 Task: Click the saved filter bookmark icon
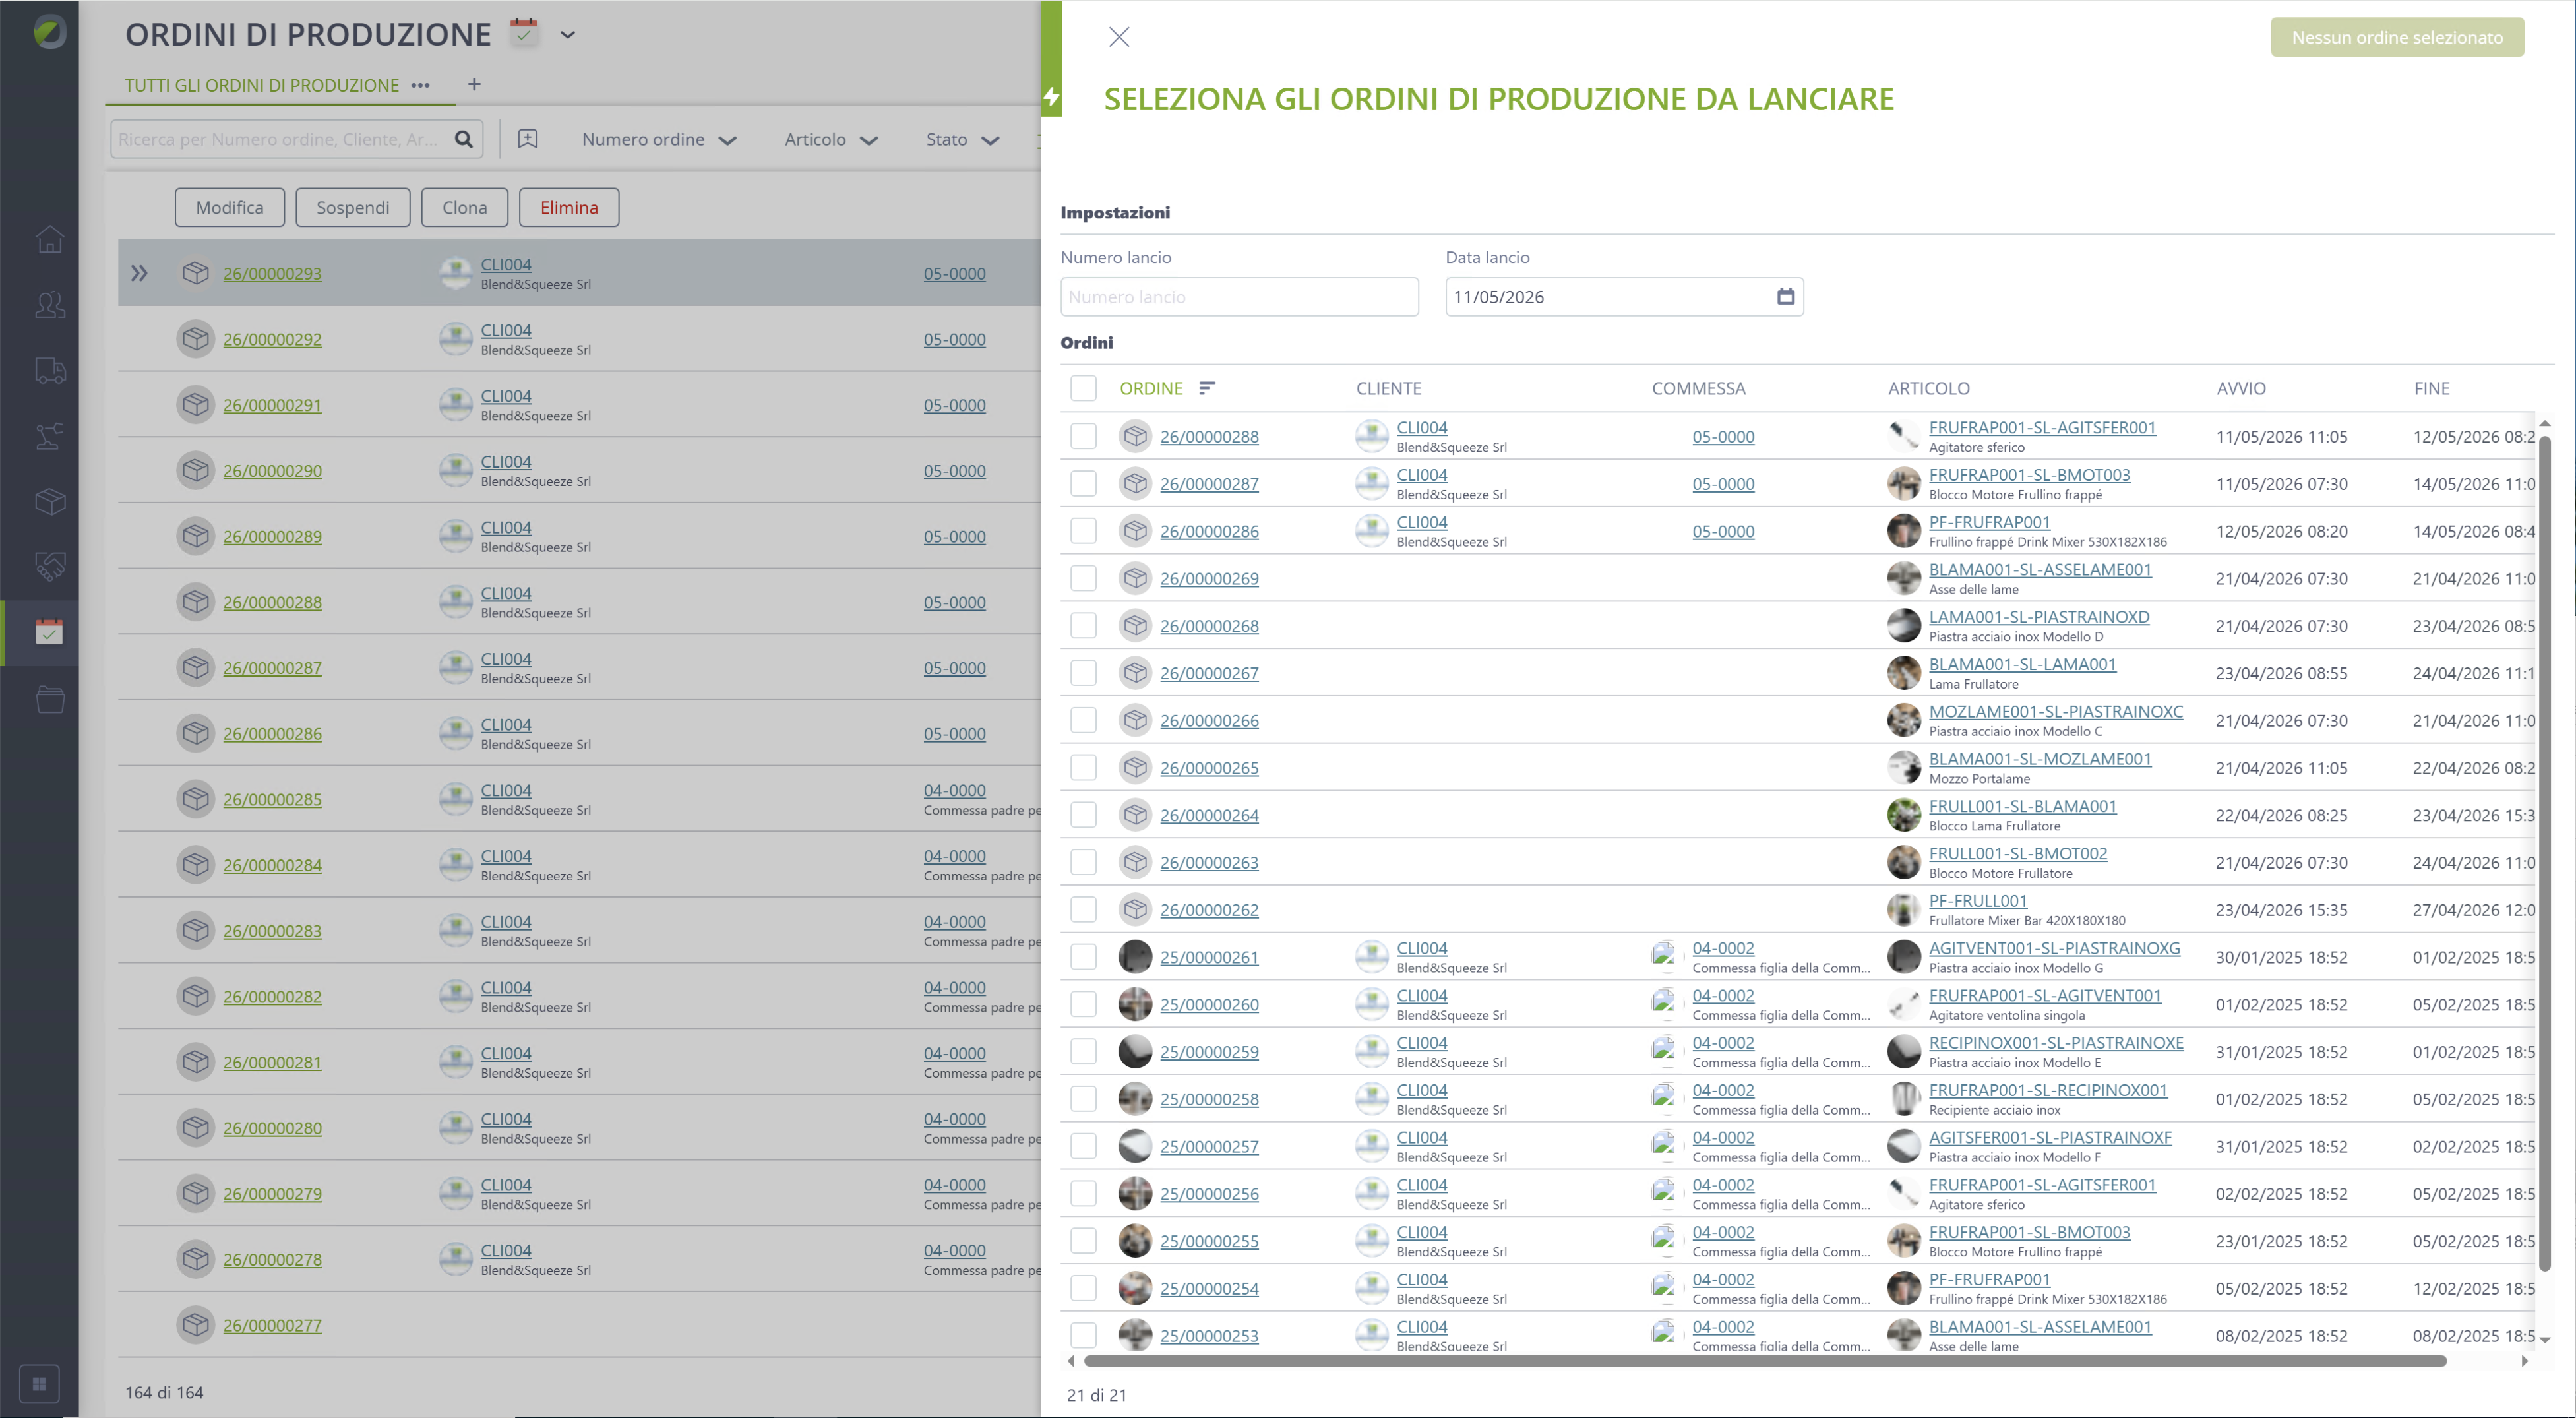click(528, 139)
